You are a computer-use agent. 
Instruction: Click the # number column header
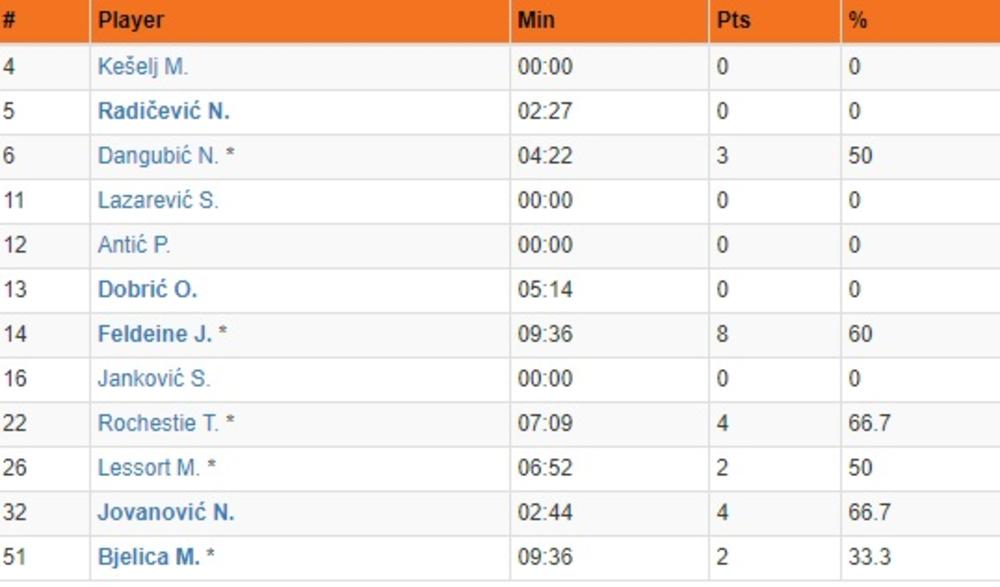(x=9, y=20)
